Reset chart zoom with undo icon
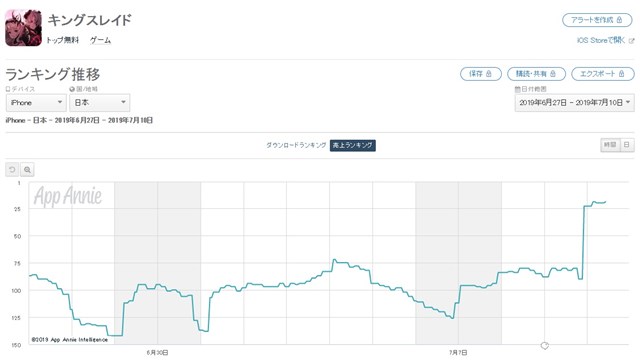This screenshot has height=360, width=640. tap(12, 169)
